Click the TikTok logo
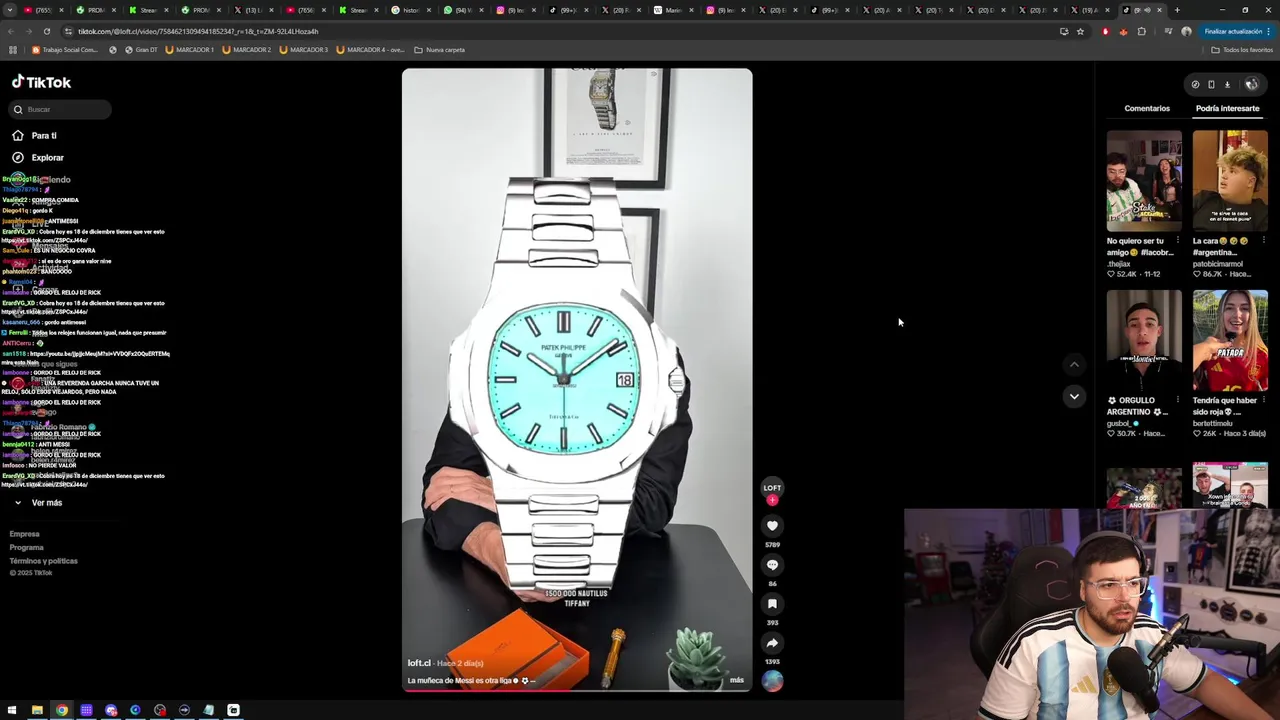 pyautogui.click(x=41, y=83)
